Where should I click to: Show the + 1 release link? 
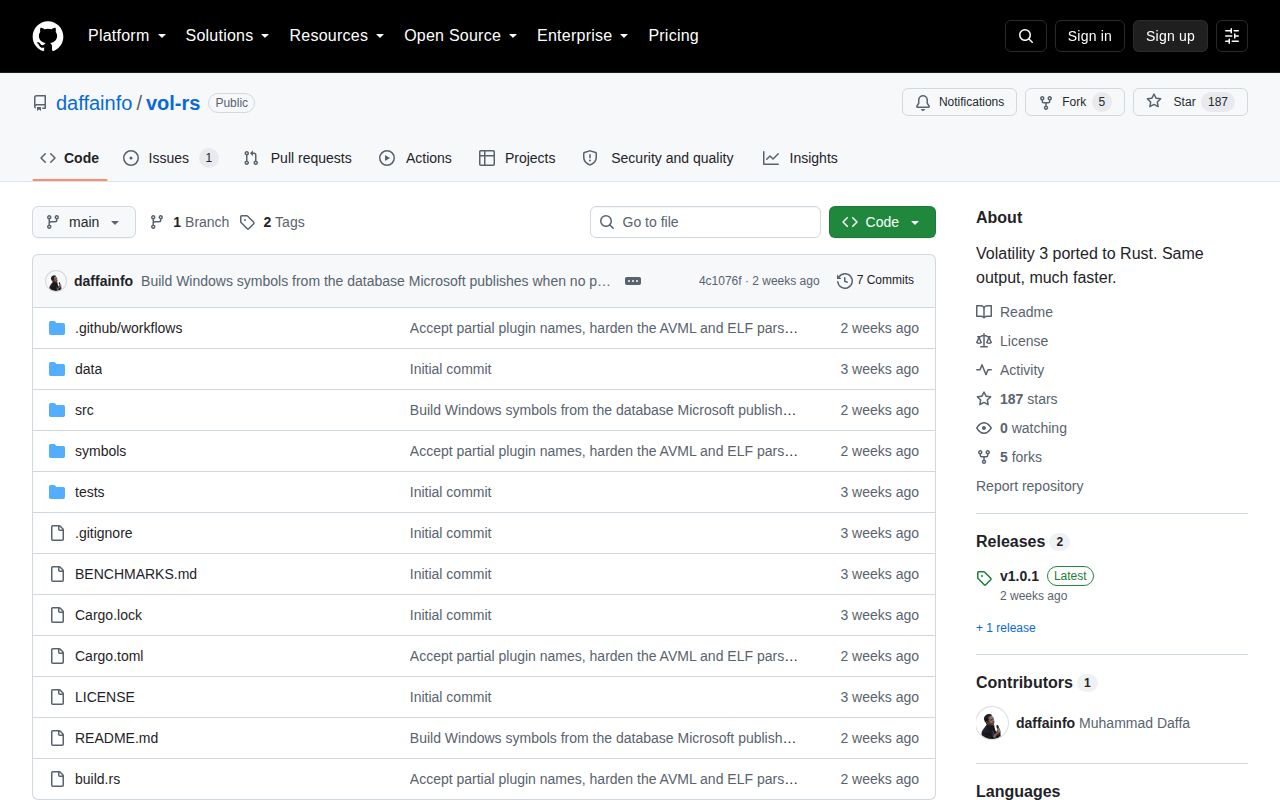click(x=1006, y=628)
